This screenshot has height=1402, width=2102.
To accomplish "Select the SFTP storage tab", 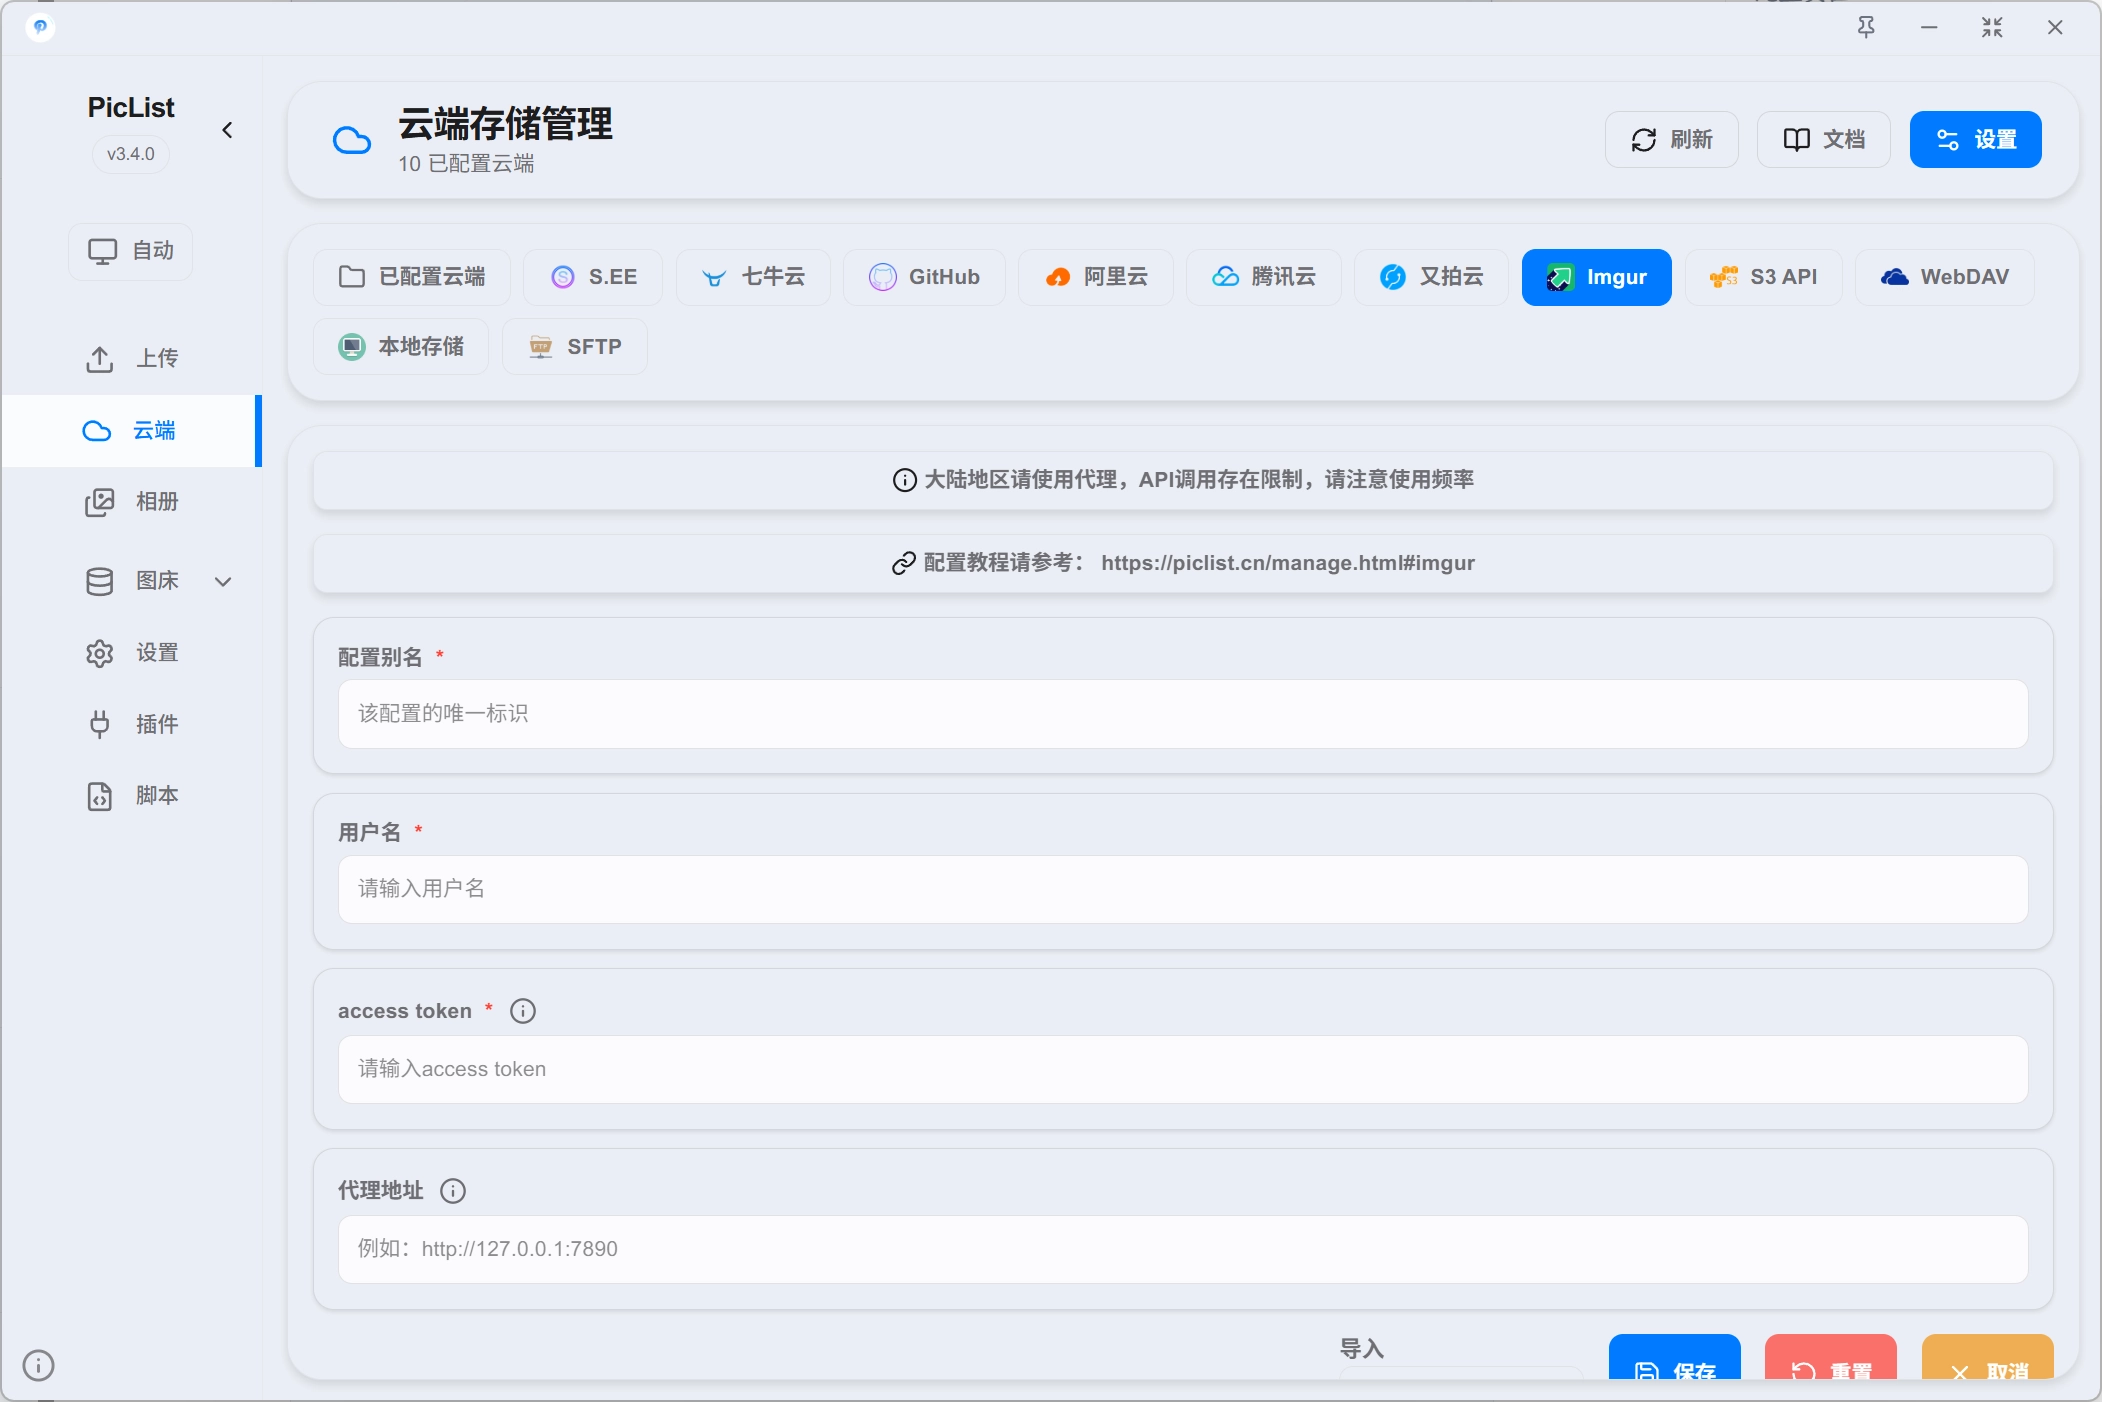I will [574, 347].
